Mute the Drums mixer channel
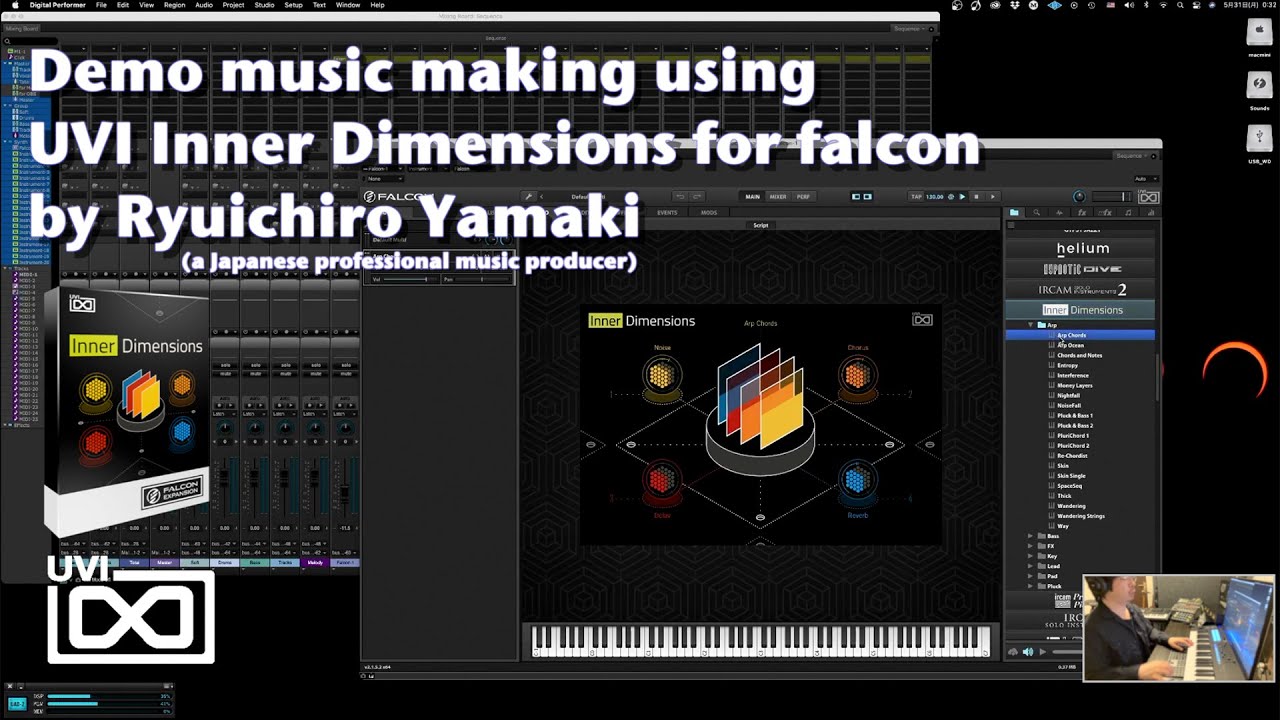 224,372
